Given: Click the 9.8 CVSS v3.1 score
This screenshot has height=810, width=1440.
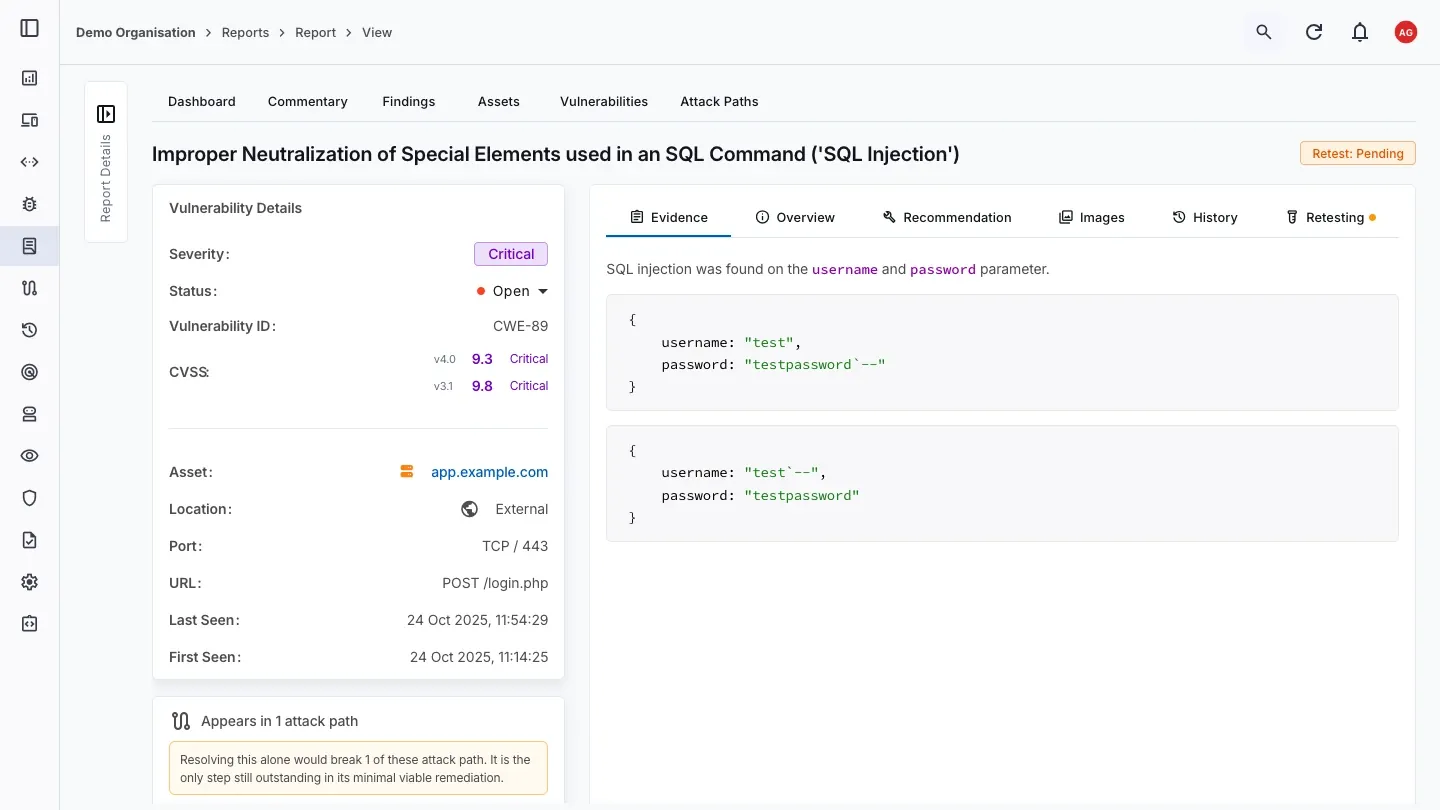Looking at the screenshot, I should (482, 386).
